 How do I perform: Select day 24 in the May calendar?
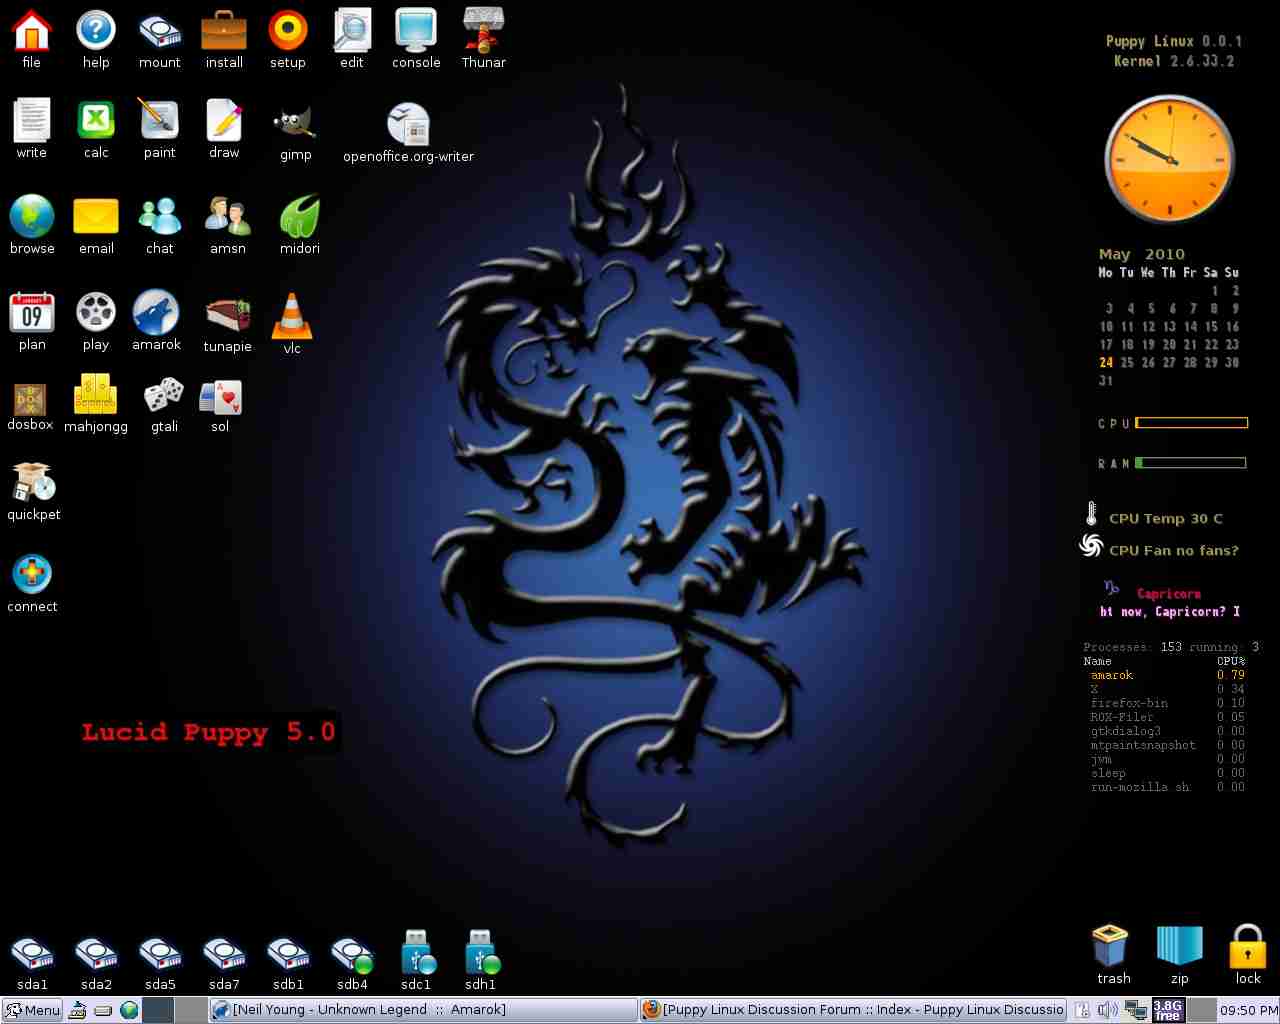tap(1106, 362)
